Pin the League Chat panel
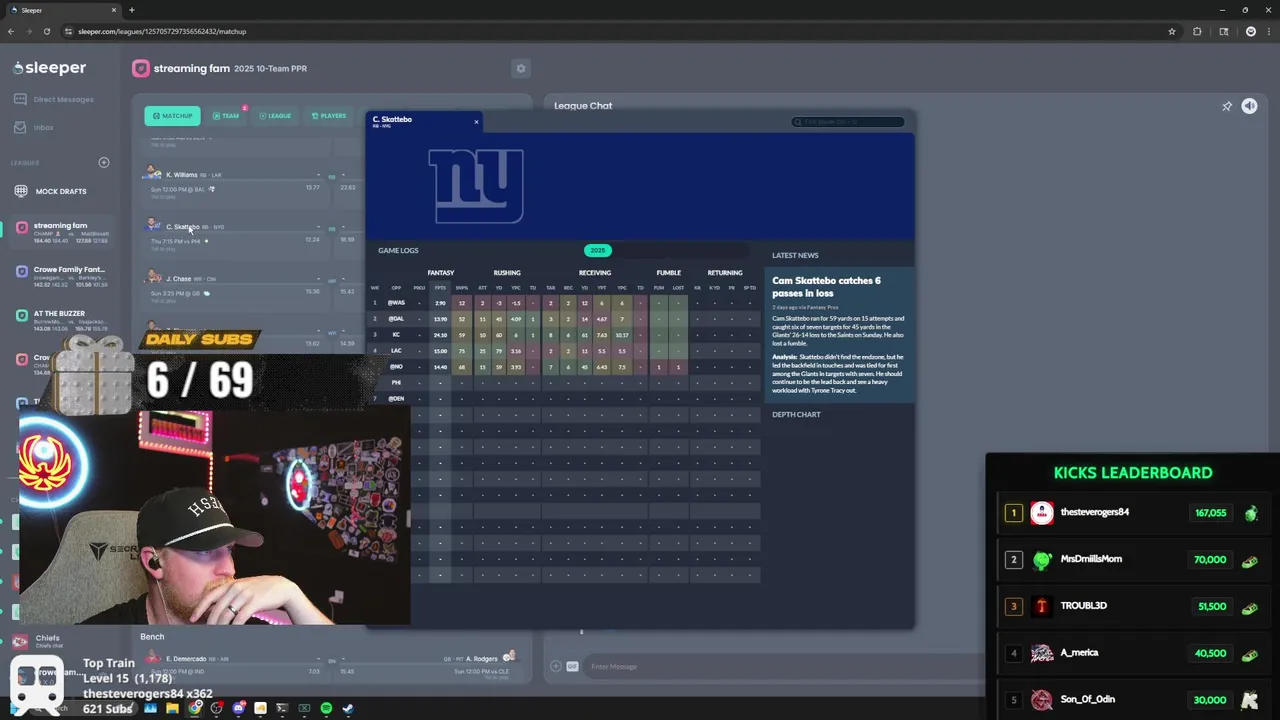This screenshot has width=1280, height=720. click(x=1227, y=106)
